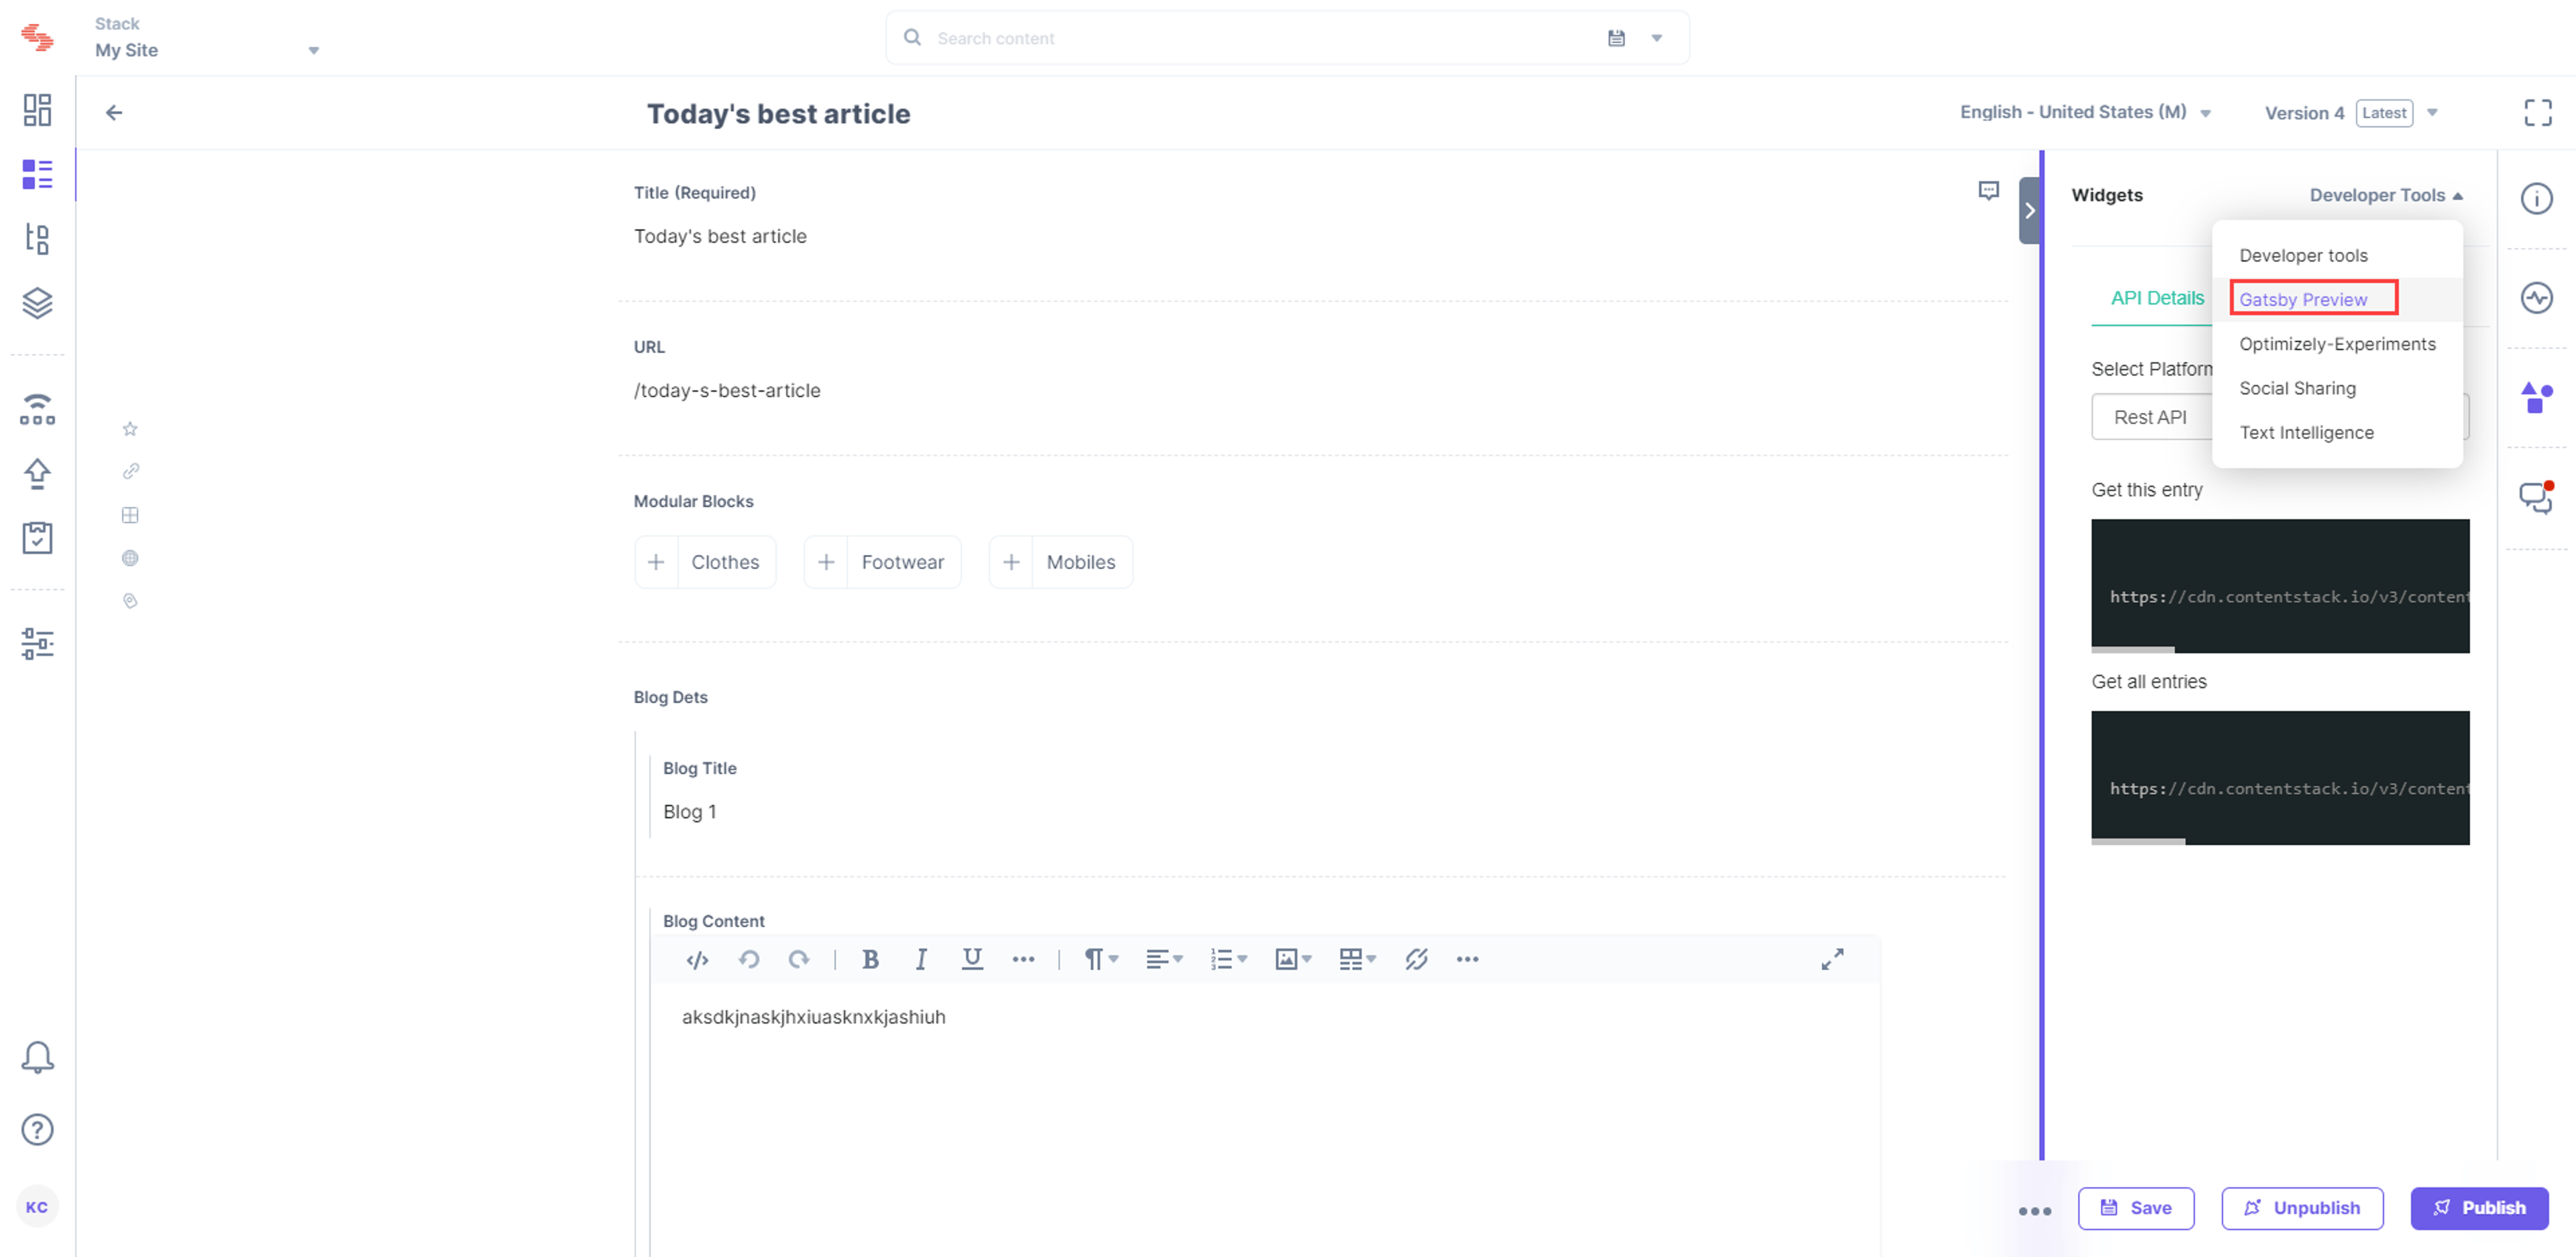Add a Footwear modular block
The image size is (2576, 1257).
tap(882, 562)
